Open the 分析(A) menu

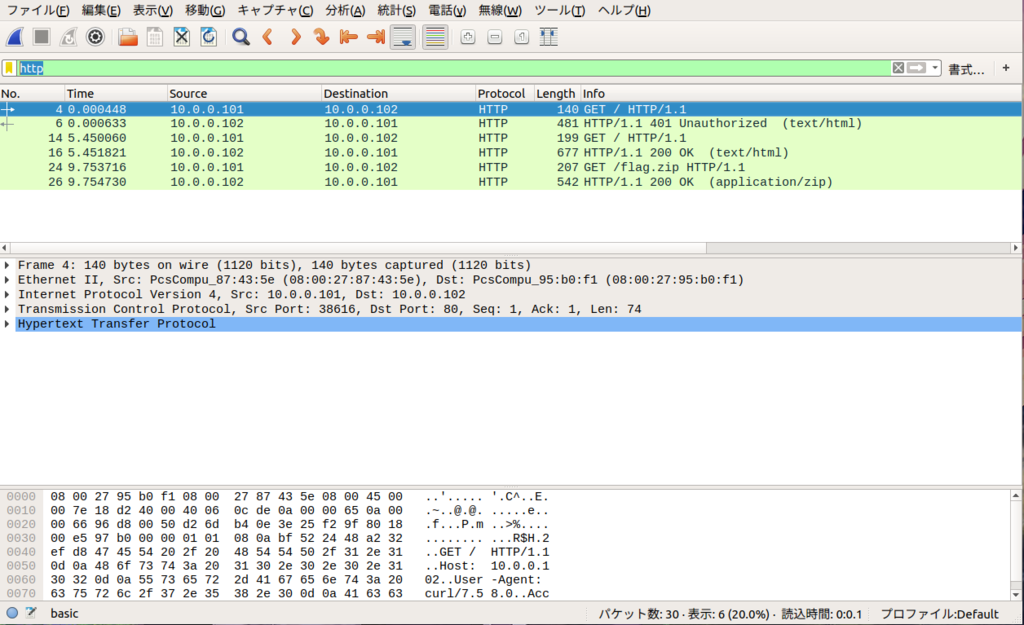(x=345, y=10)
